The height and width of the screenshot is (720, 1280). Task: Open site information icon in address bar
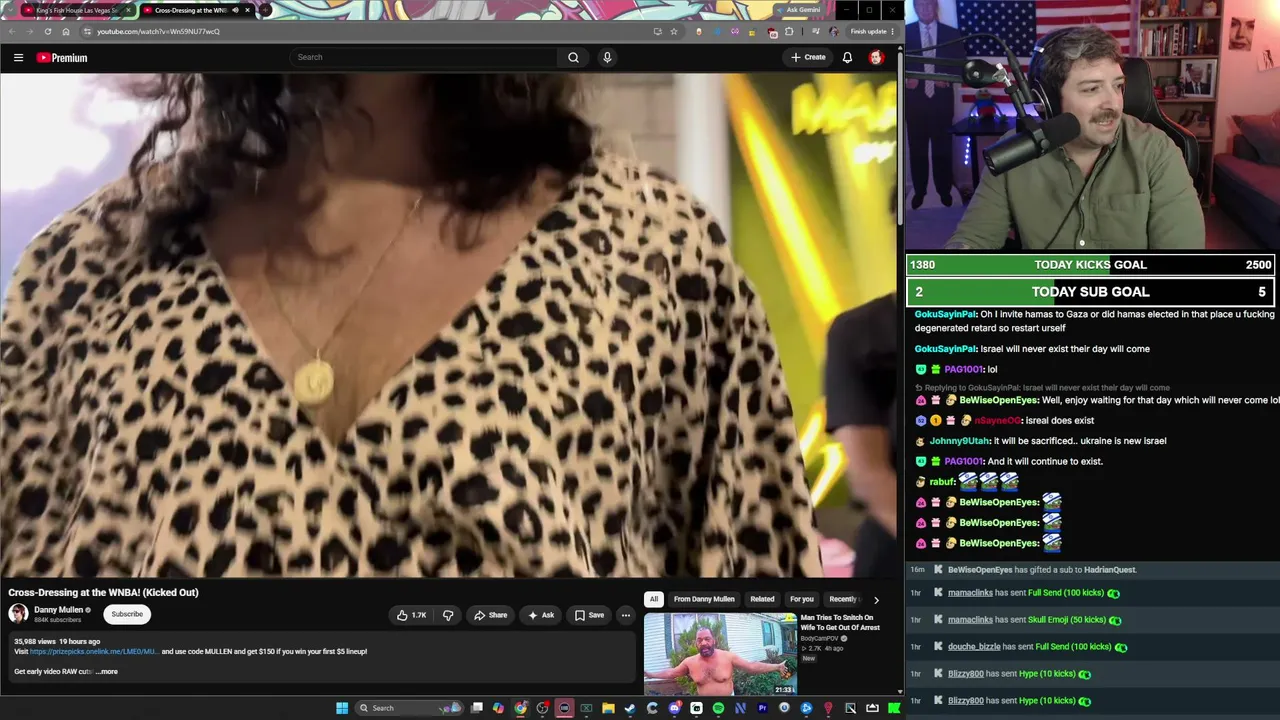coord(87,31)
